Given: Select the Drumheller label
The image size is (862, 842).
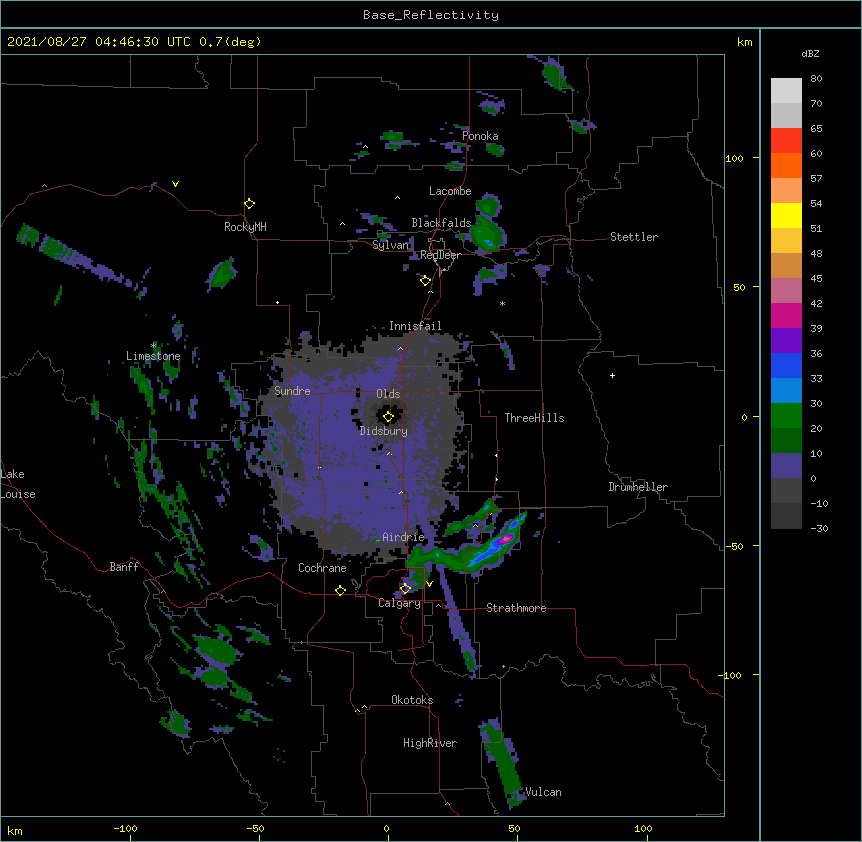Looking at the screenshot, I should 638,487.
